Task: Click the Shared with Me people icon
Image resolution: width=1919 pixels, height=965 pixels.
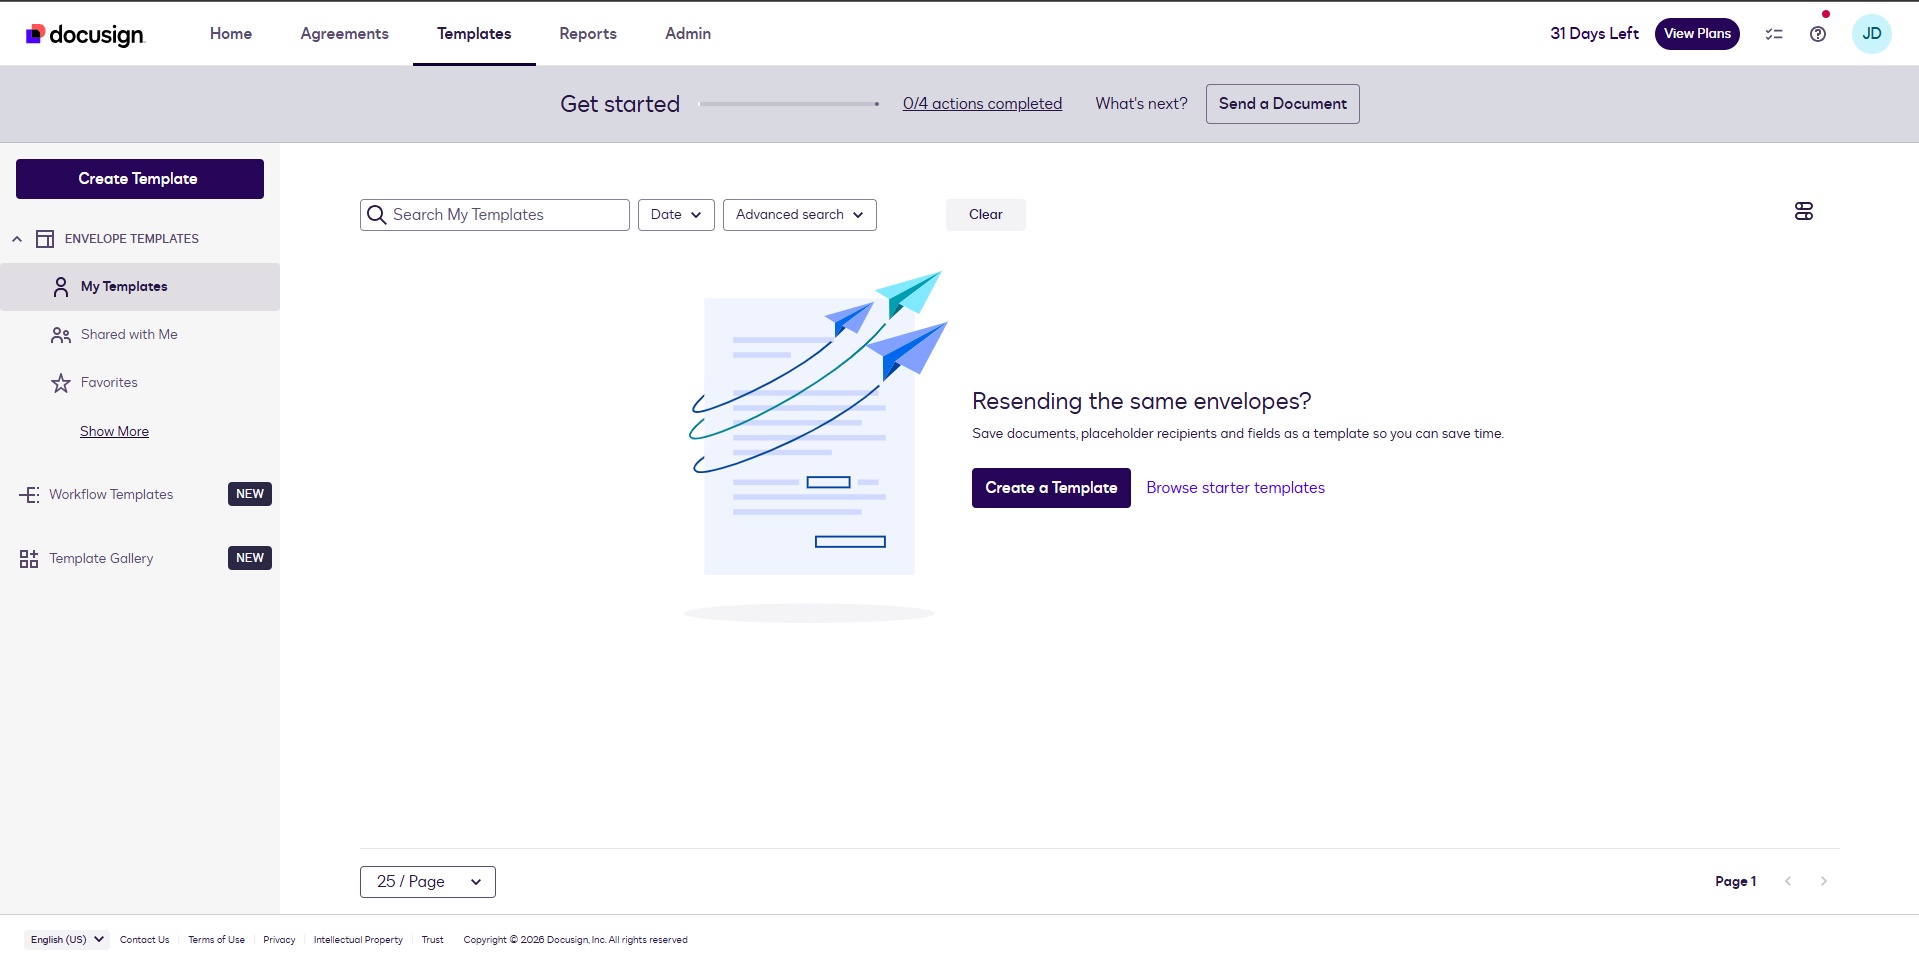Action: click(61, 335)
